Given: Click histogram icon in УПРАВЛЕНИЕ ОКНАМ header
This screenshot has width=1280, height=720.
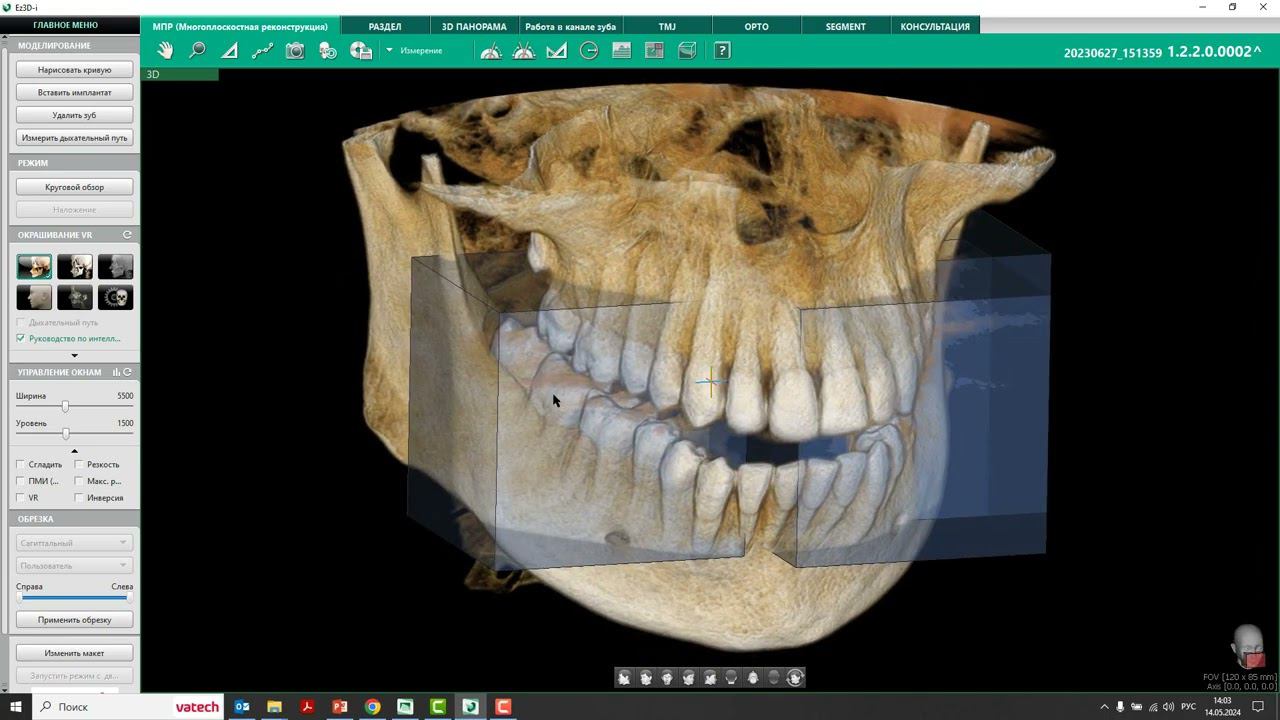Looking at the screenshot, I should 117,372.
